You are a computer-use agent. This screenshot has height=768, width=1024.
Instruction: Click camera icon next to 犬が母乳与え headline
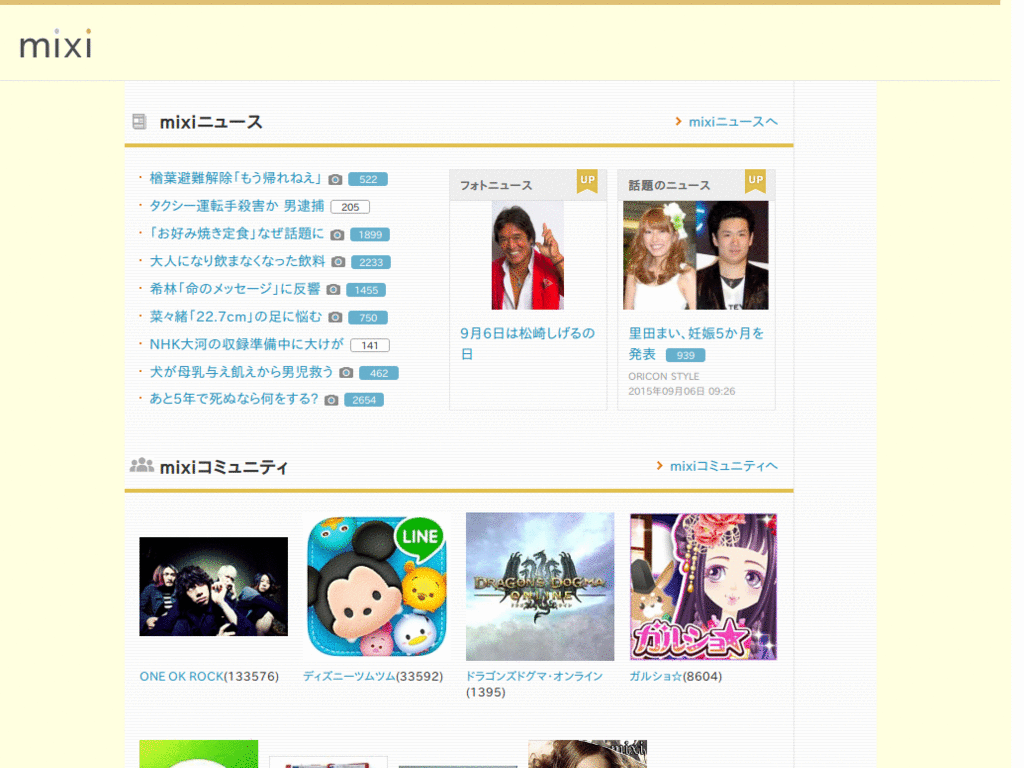coord(346,372)
